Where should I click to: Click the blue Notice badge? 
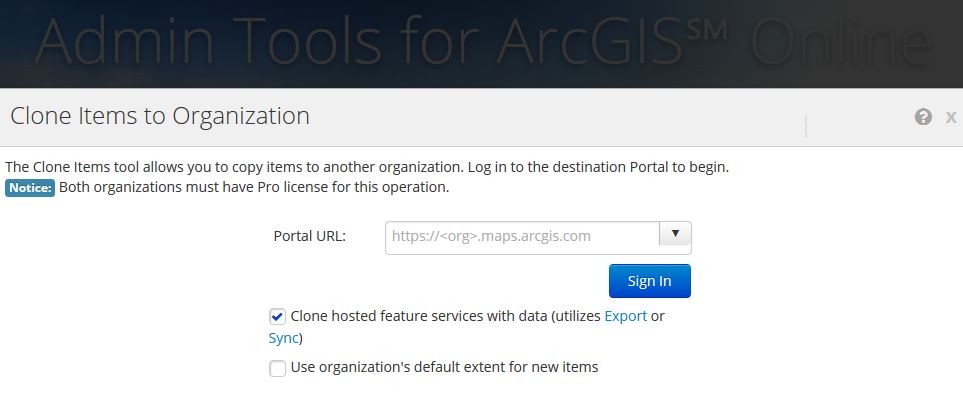pyautogui.click(x=30, y=187)
